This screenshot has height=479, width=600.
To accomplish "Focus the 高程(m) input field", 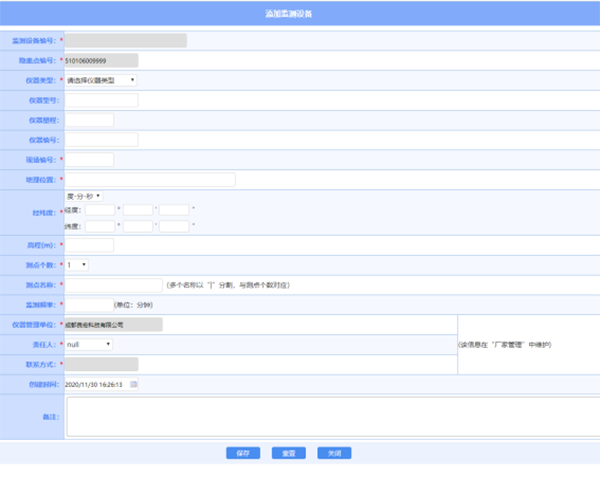I will point(89,245).
